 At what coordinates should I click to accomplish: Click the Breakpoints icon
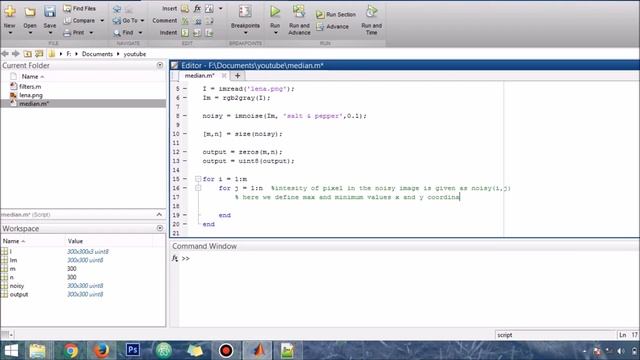245,11
